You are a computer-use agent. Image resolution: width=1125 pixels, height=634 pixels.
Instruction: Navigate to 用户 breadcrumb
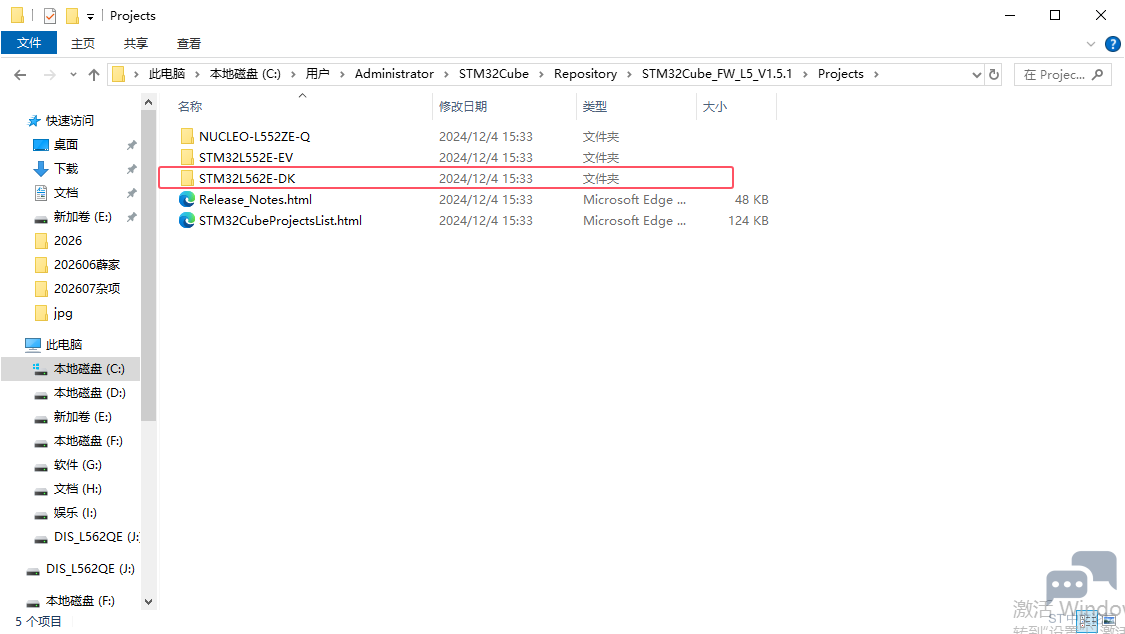pos(317,74)
